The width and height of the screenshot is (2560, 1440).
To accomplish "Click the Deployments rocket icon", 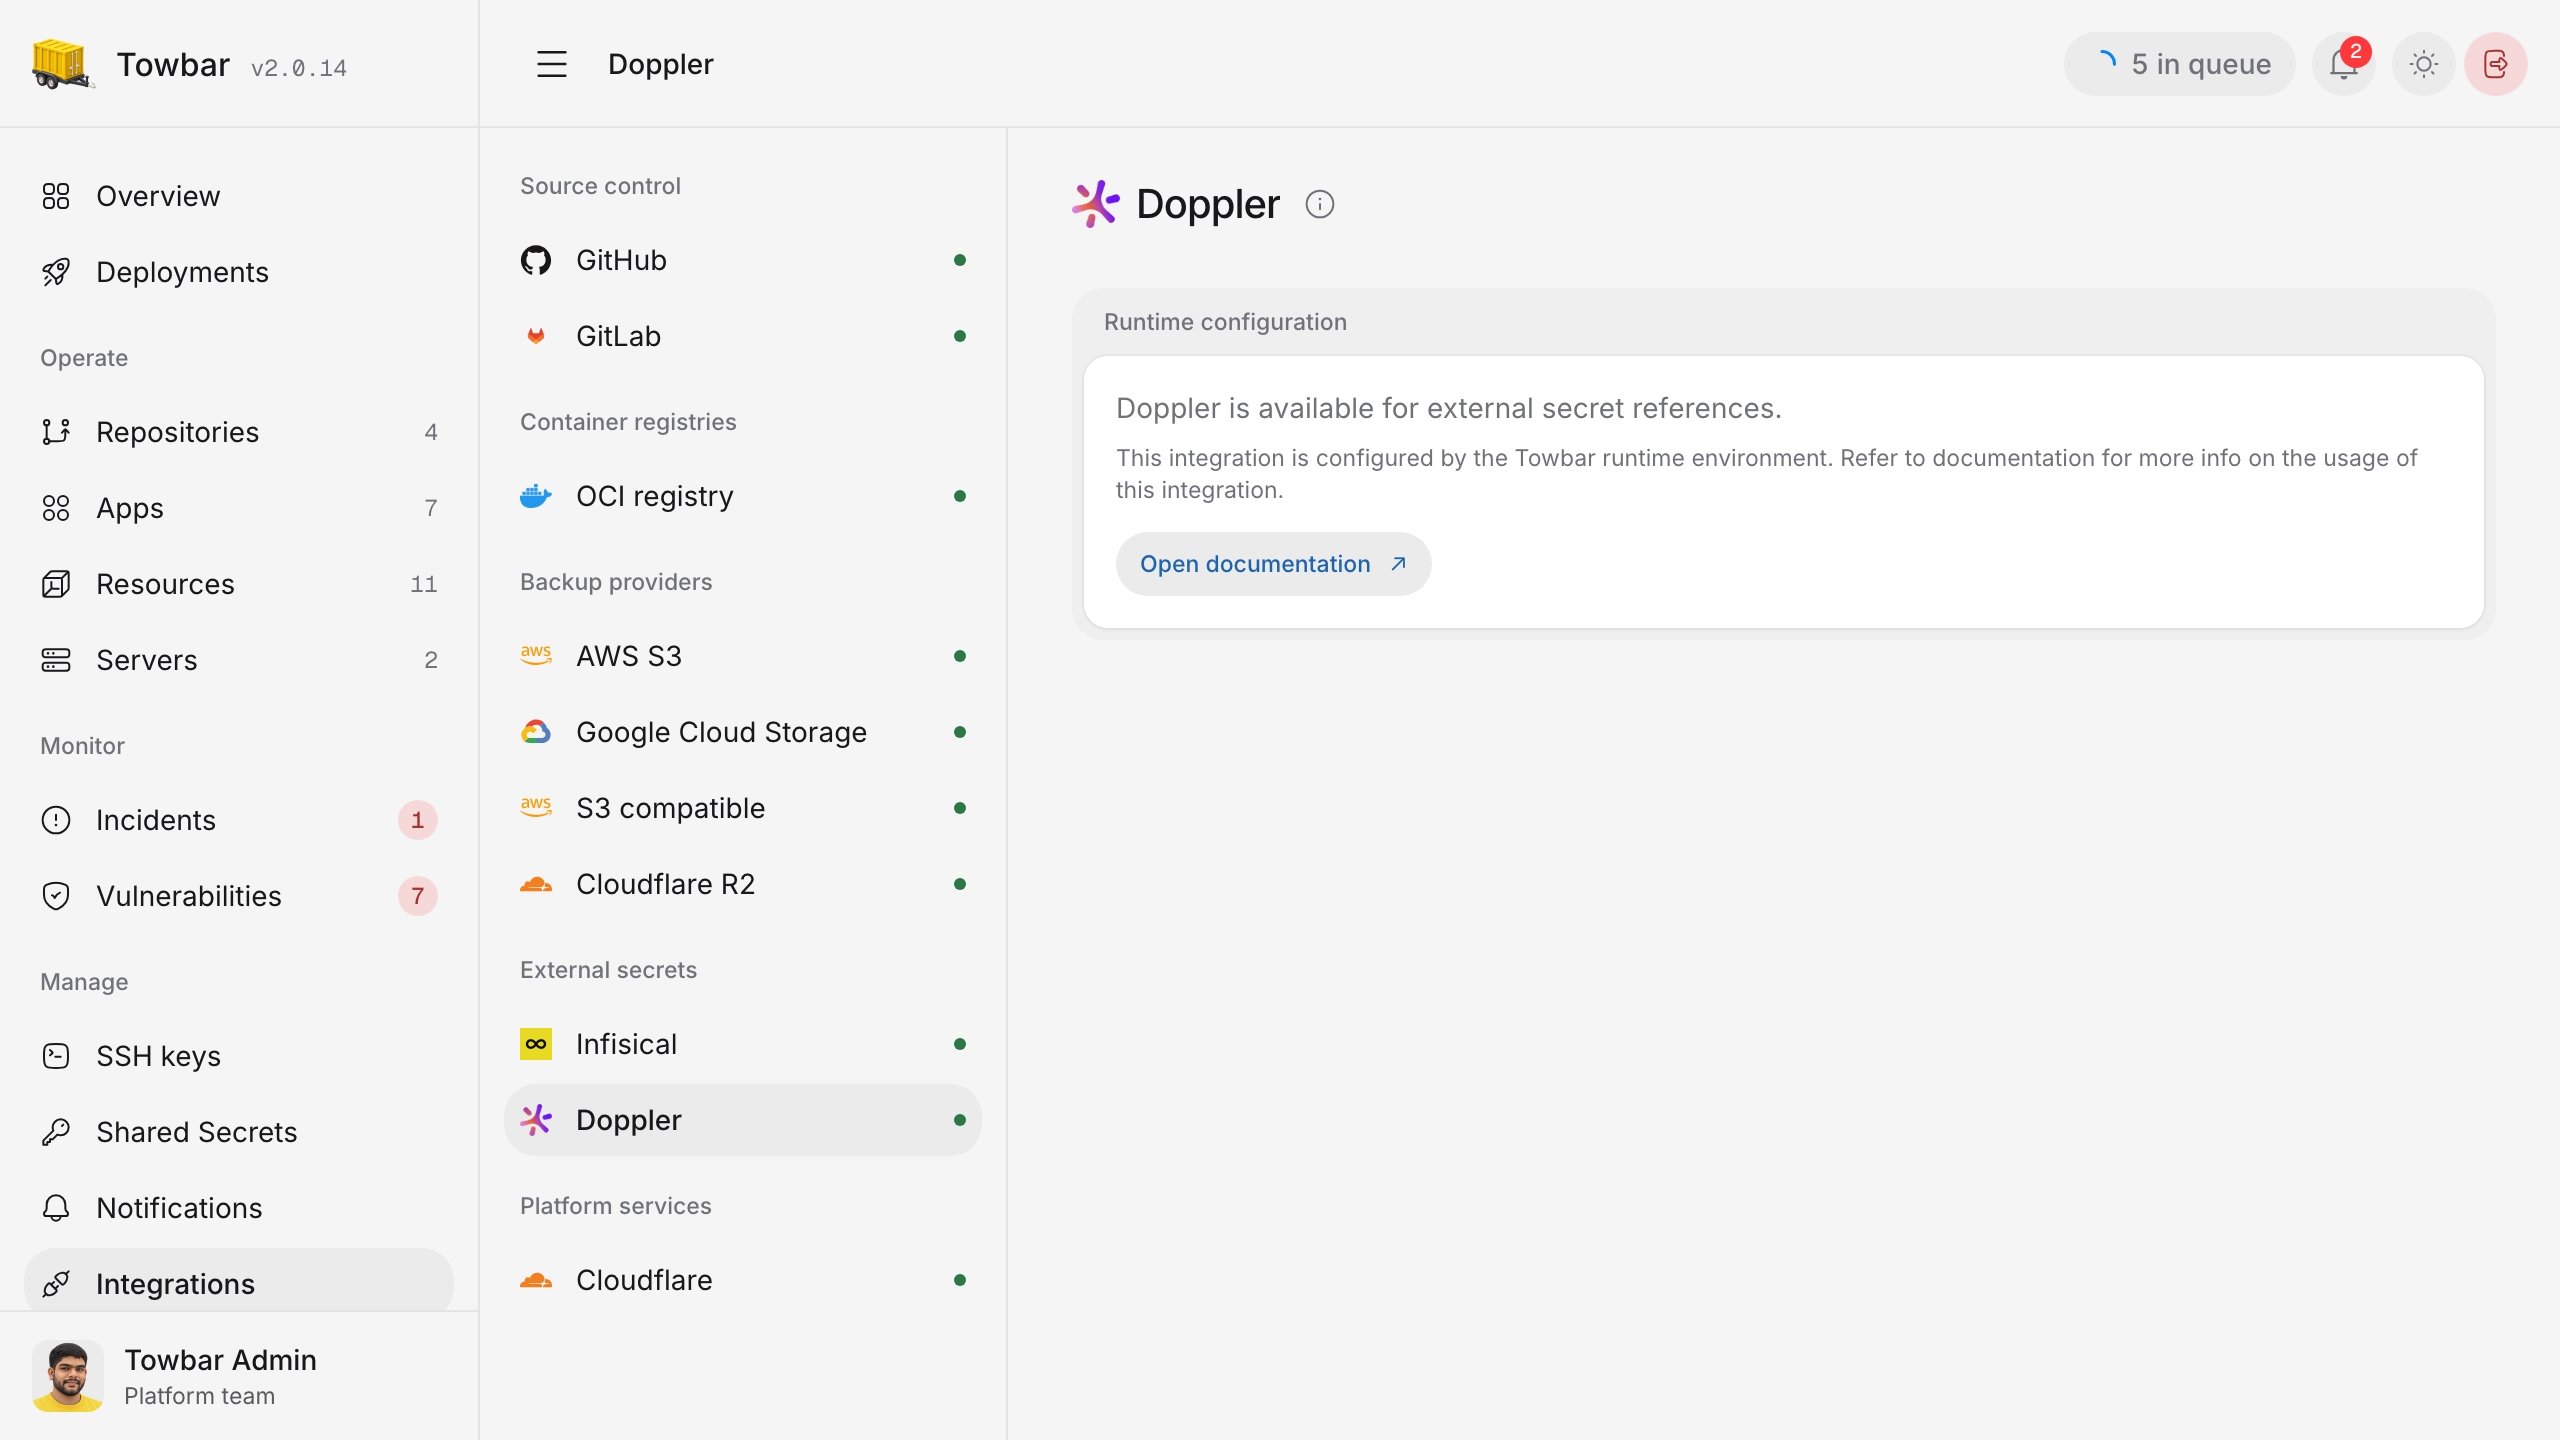I will 56,272.
